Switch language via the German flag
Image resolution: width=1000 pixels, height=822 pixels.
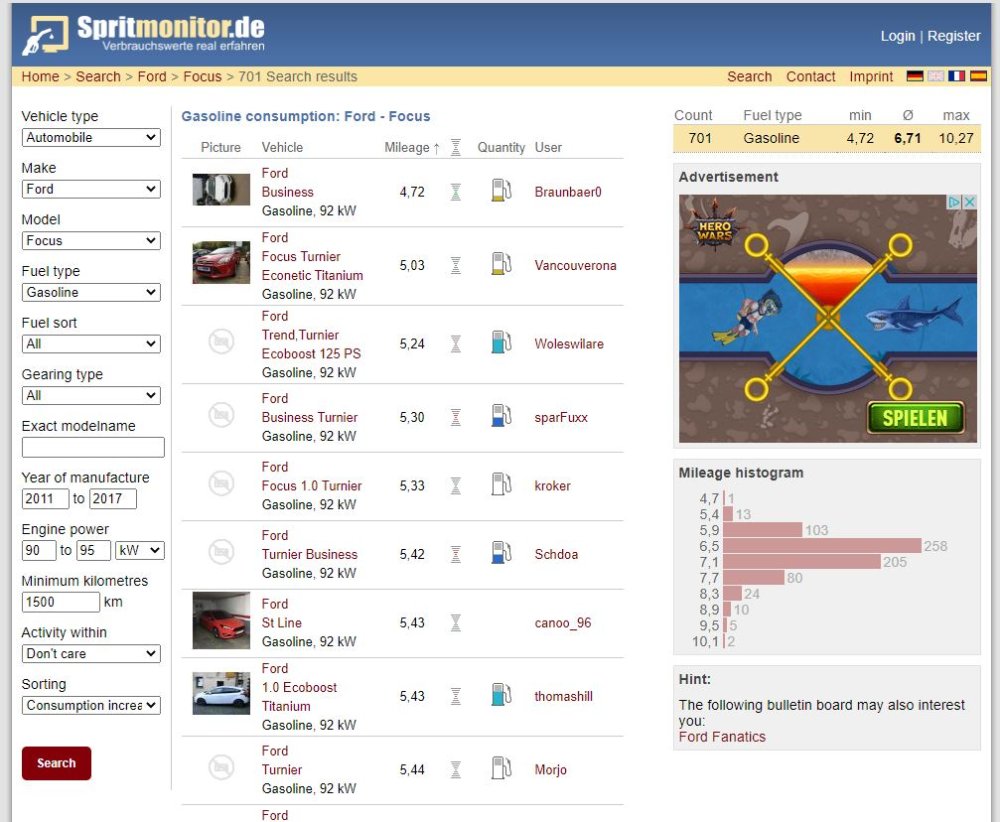[914, 76]
